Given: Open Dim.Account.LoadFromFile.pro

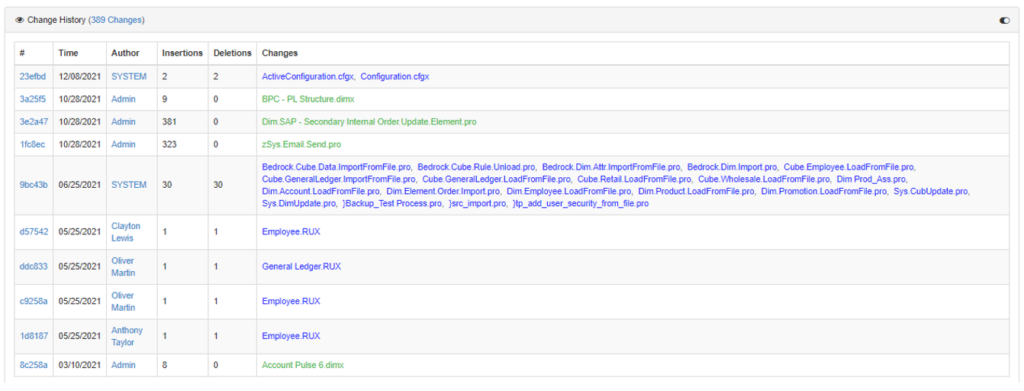Looking at the screenshot, I should (321, 191).
